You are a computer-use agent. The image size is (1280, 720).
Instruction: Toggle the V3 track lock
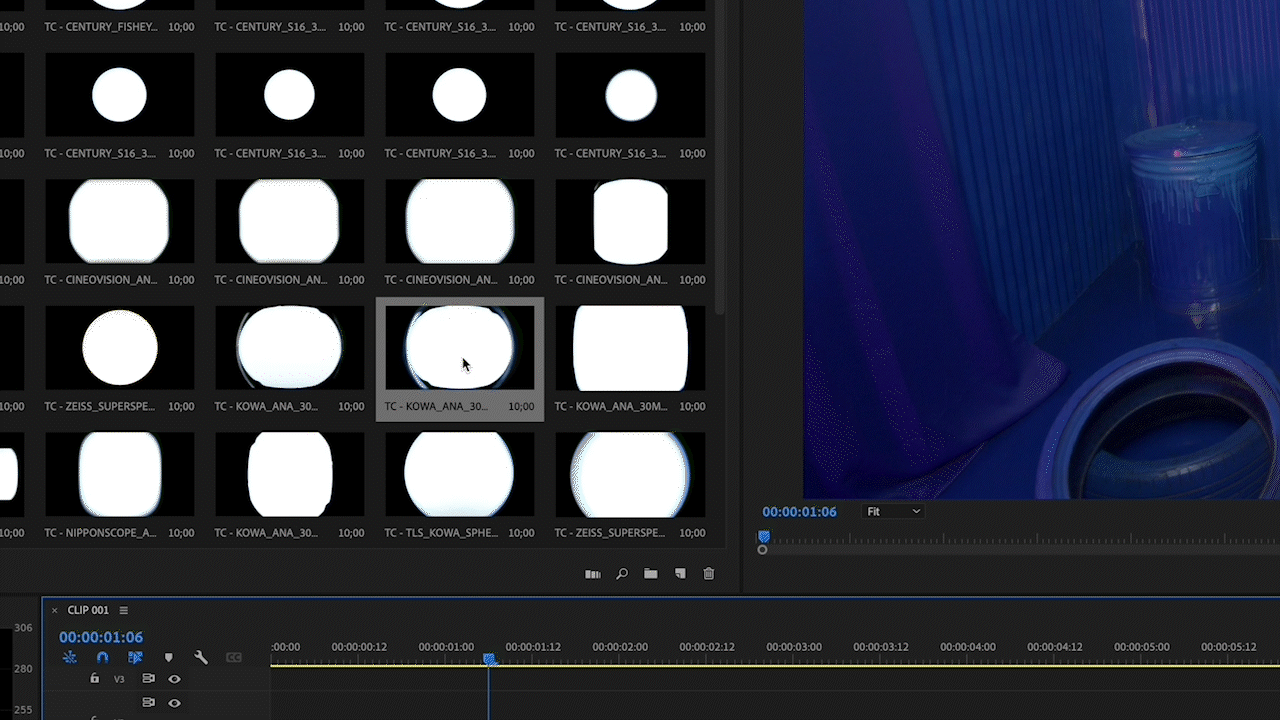95,679
